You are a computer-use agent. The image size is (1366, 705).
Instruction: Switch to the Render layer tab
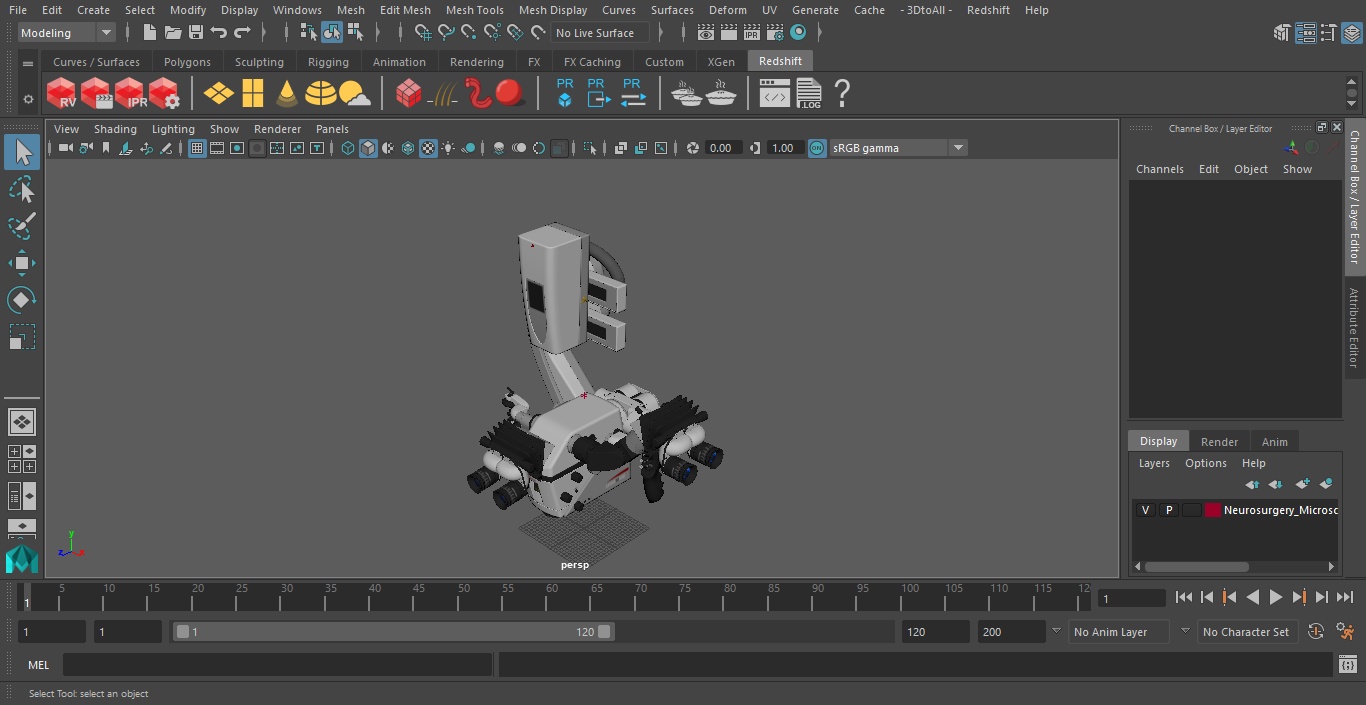(x=1219, y=442)
